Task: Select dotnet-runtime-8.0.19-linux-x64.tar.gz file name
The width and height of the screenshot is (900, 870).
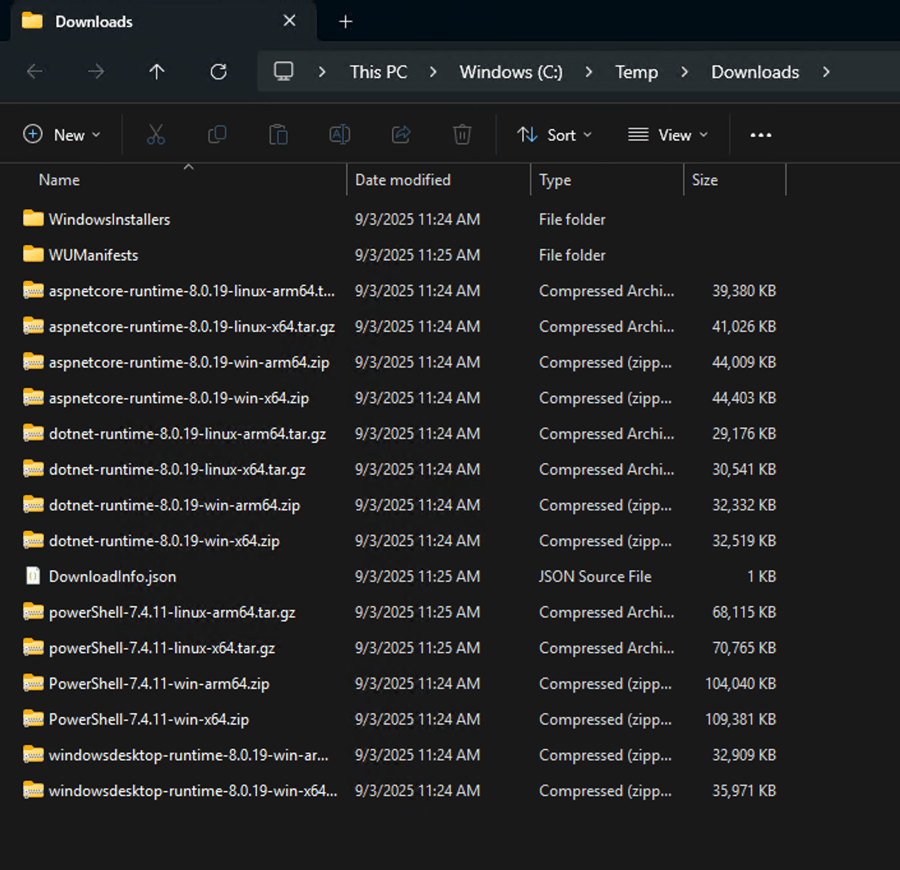Action: [x=177, y=469]
